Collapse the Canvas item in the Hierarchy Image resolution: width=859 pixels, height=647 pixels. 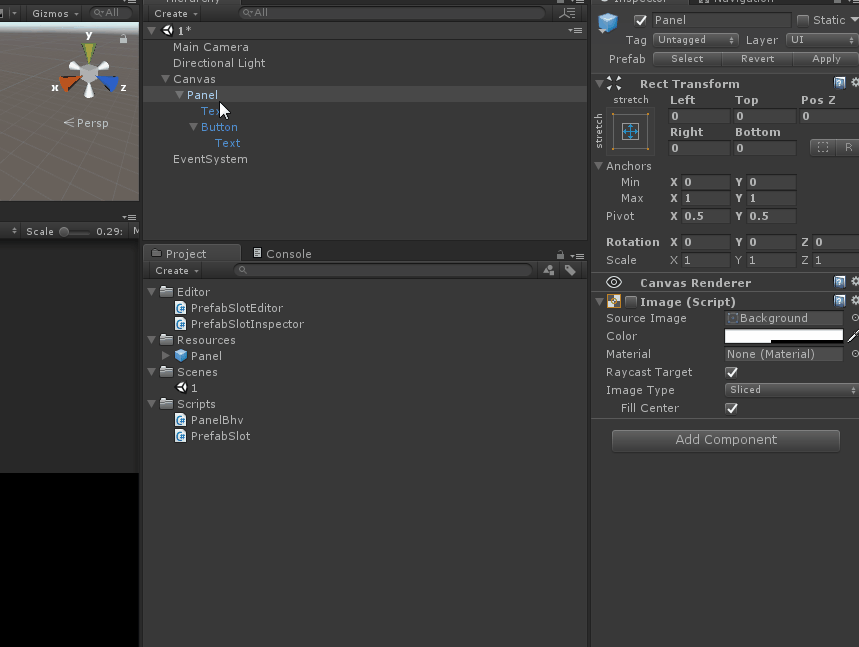(x=164, y=78)
